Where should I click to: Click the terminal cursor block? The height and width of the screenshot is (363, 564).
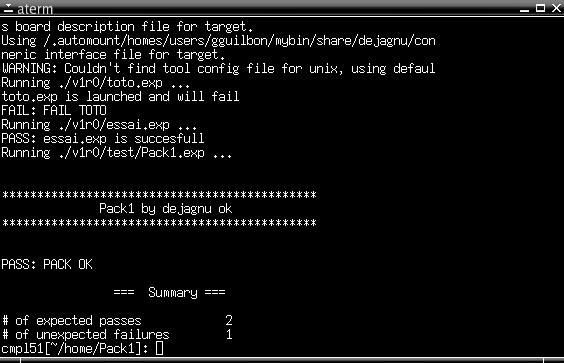coord(159,349)
